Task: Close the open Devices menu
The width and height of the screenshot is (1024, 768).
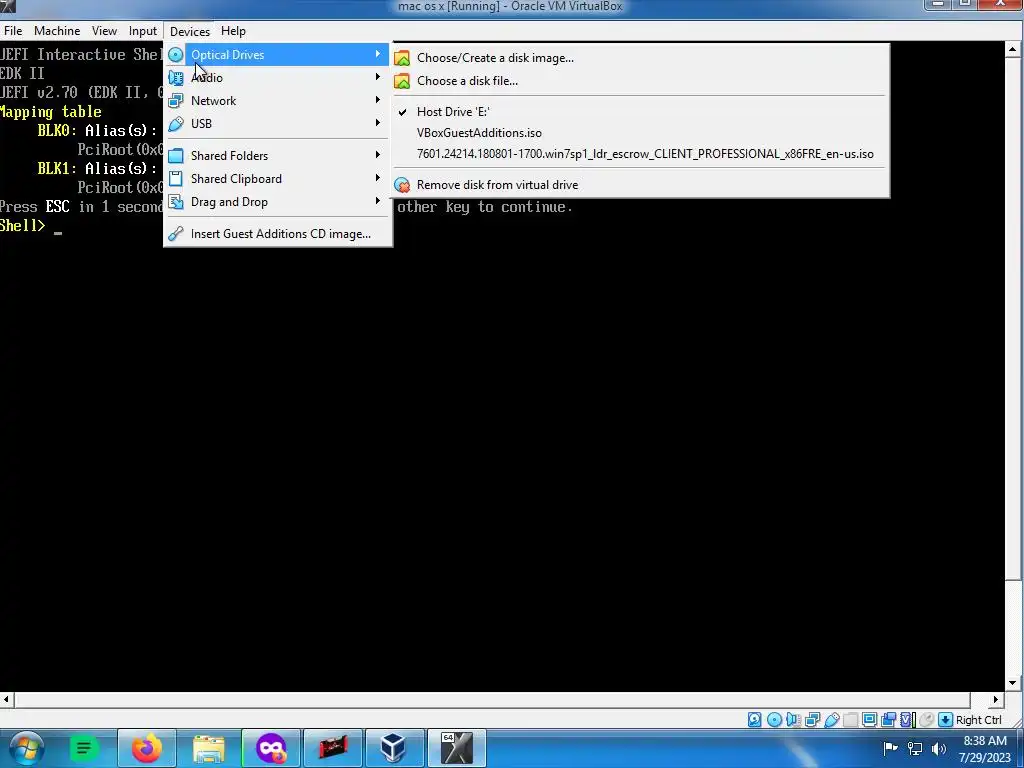Action: (x=189, y=31)
